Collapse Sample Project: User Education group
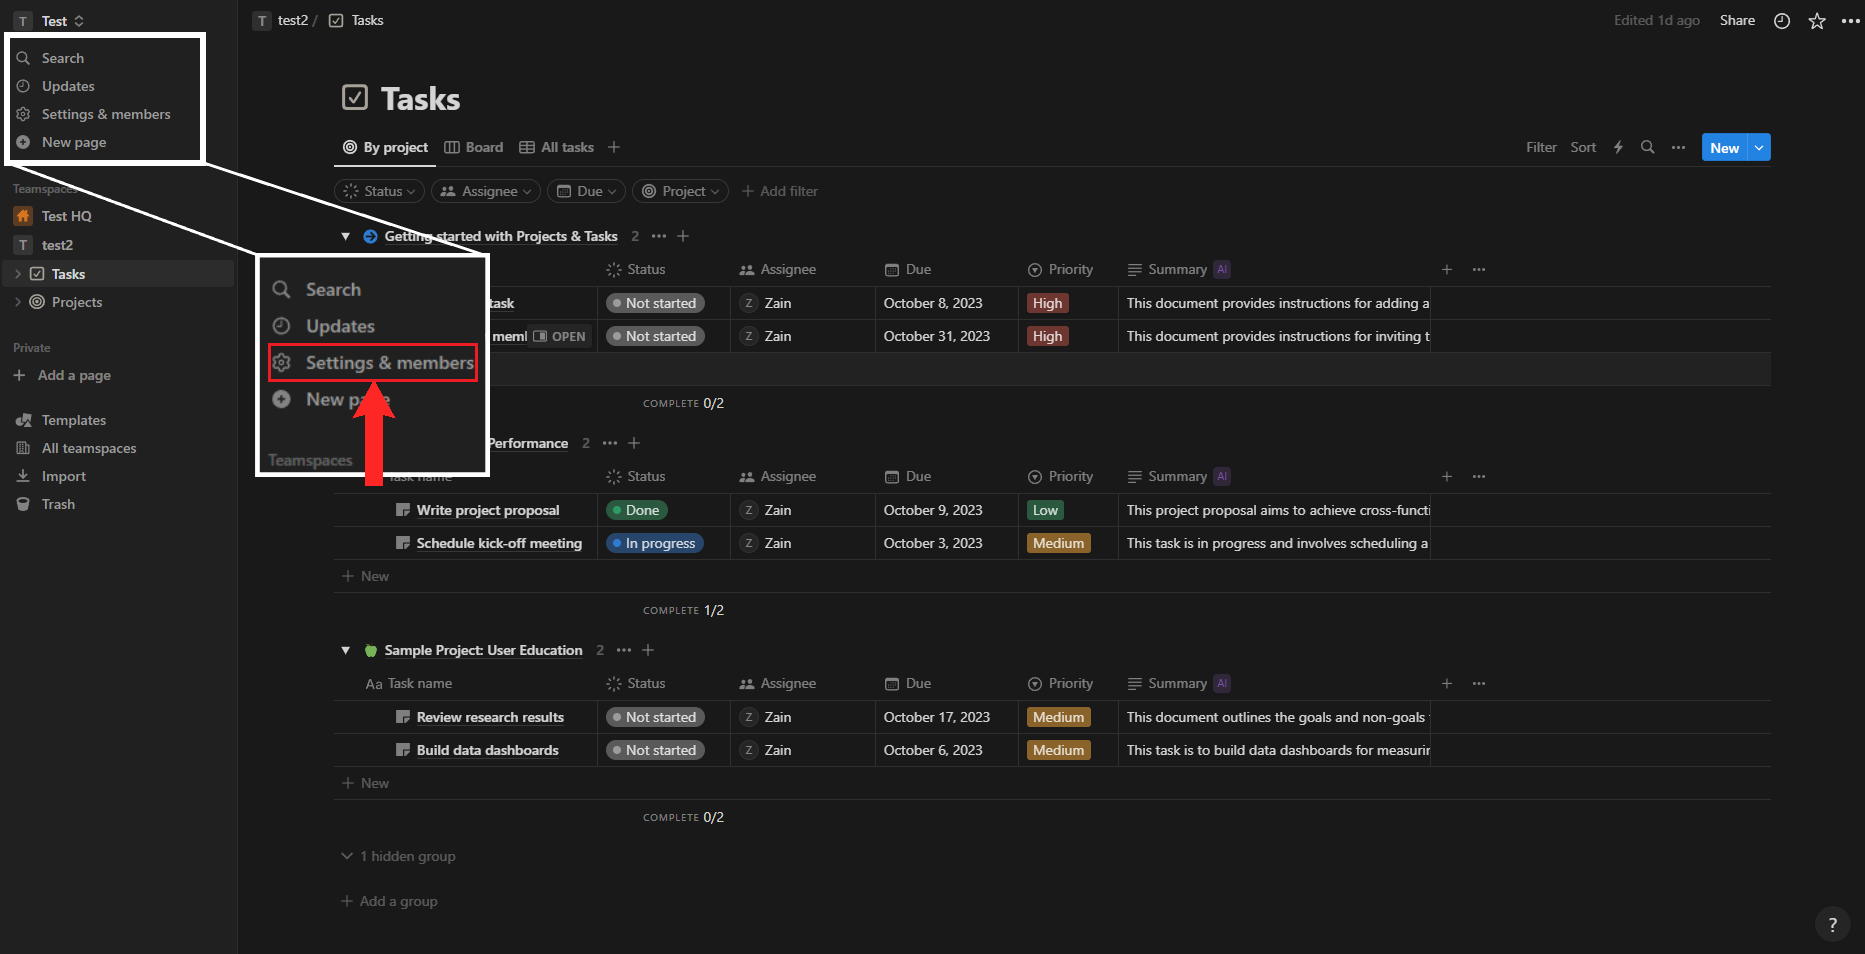The image size is (1865, 954). point(346,651)
